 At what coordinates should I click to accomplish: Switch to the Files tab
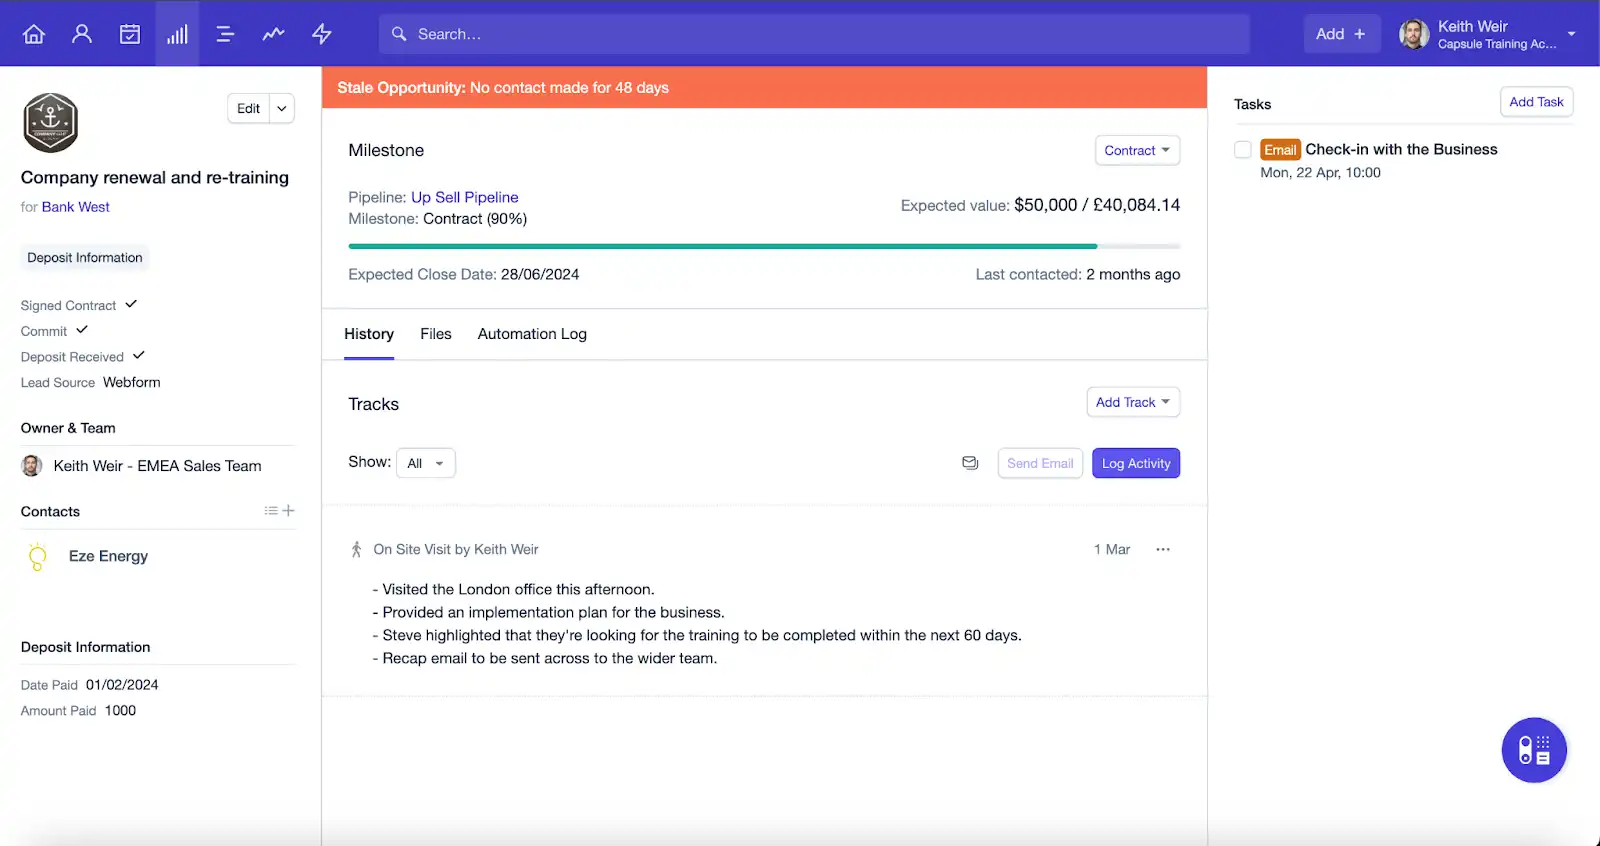tap(436, 334)
